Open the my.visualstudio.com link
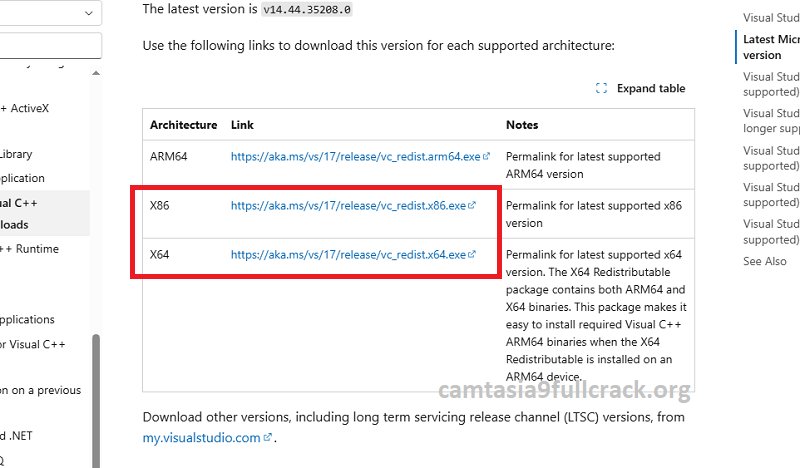Image resolution: width=800 pixels, height=468 pixels. (207, 437)
